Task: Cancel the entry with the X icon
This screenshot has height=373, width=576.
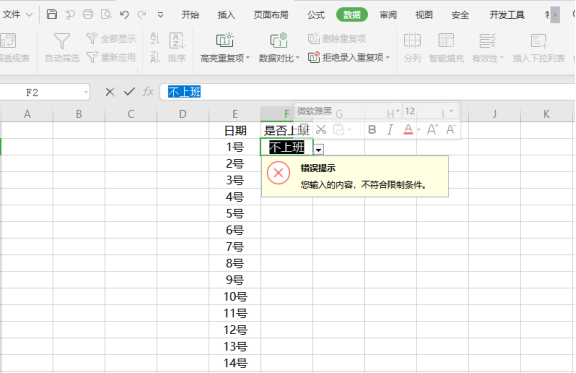Action: (110, 92)
